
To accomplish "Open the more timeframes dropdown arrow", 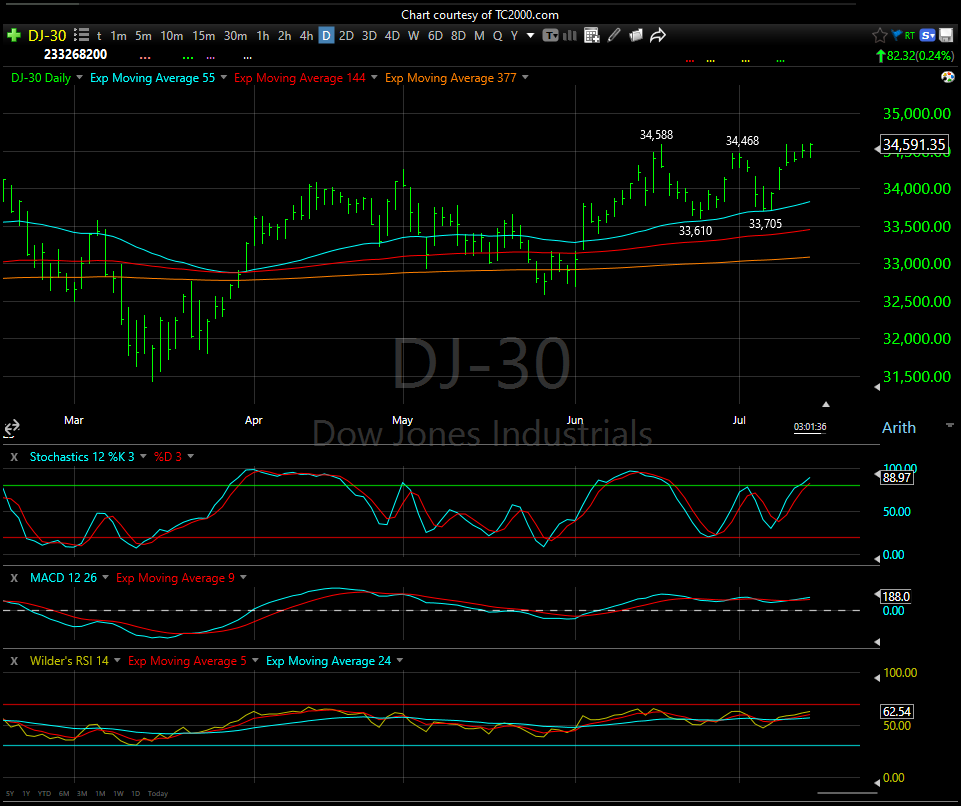I will pyautogui.click(x=531, y=36).
